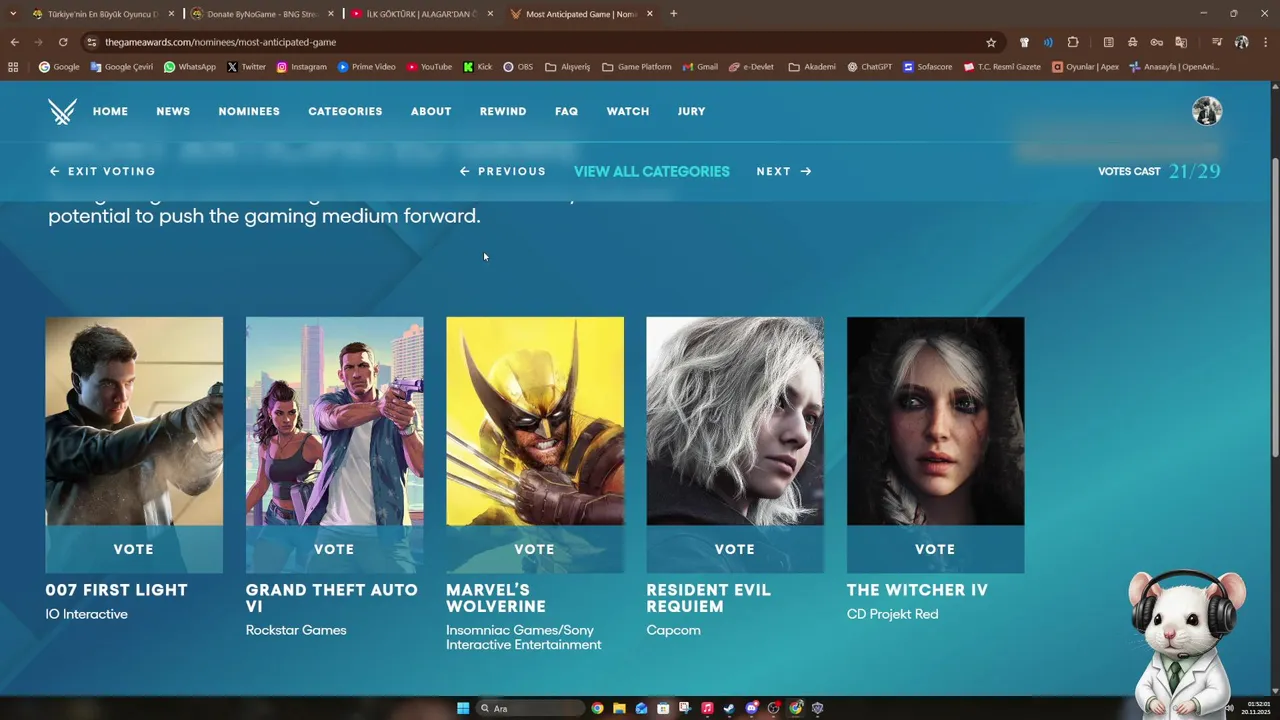Vote for Resident Evil Requiem
Viewport: 1280px width, 720px height.
coord(735,549)
